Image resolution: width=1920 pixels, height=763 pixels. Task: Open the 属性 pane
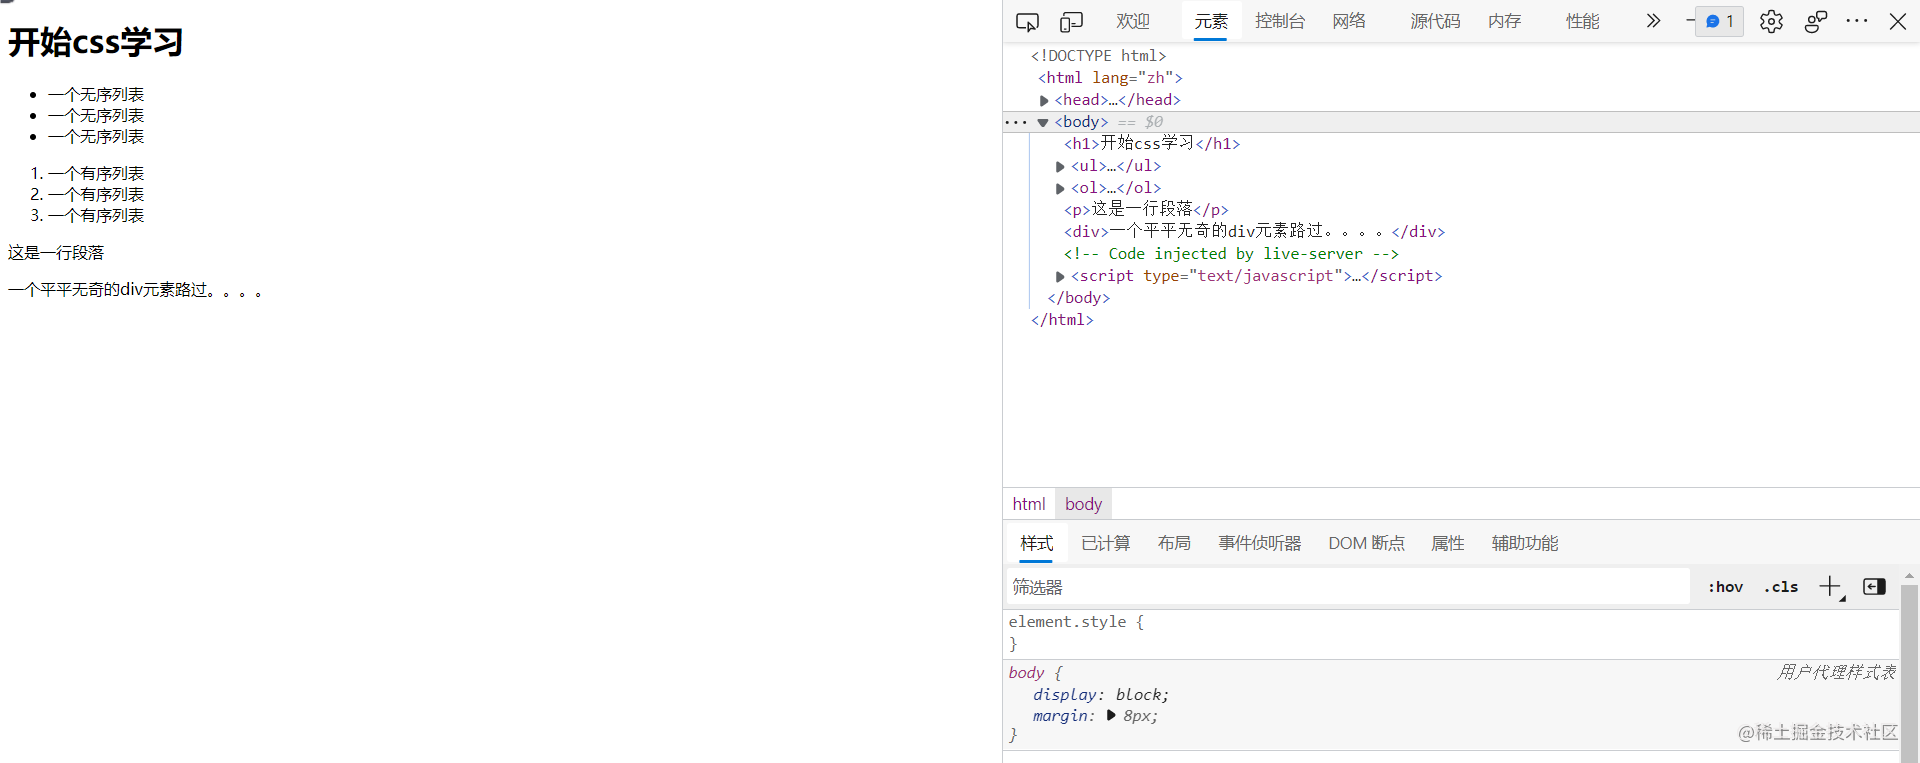(1447, 543)
